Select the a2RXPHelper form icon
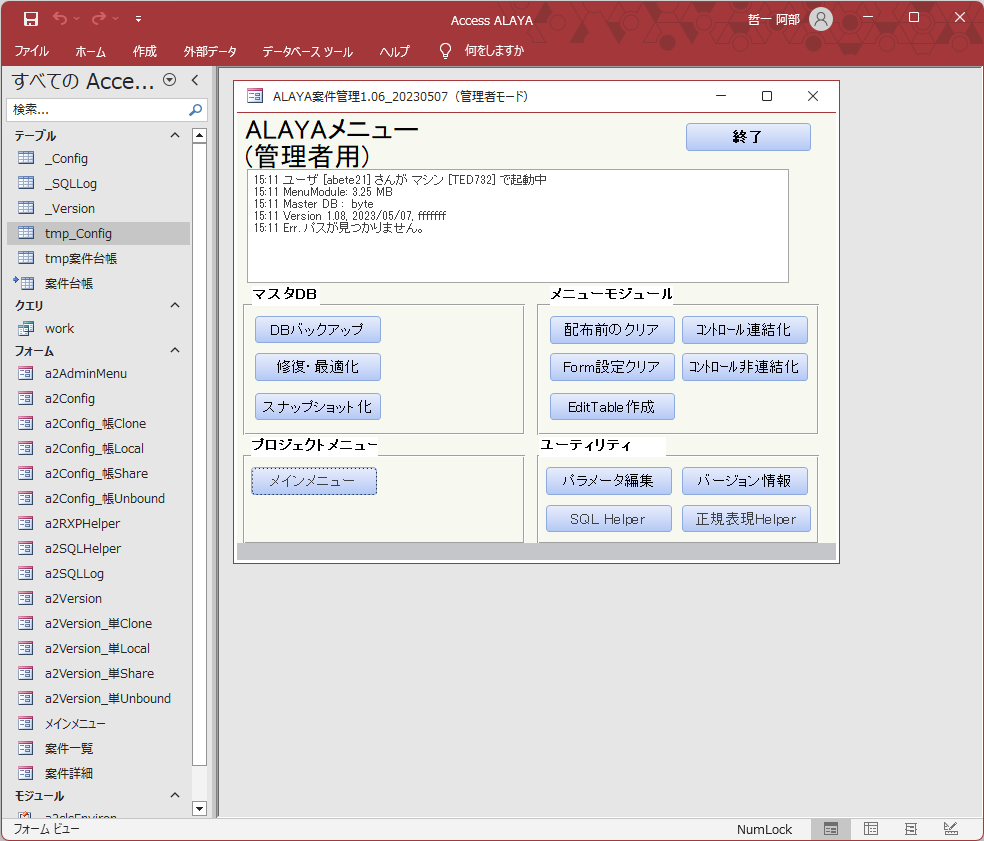Image resolution: width=984 pixels, height=841 pixels. (26, 523)
